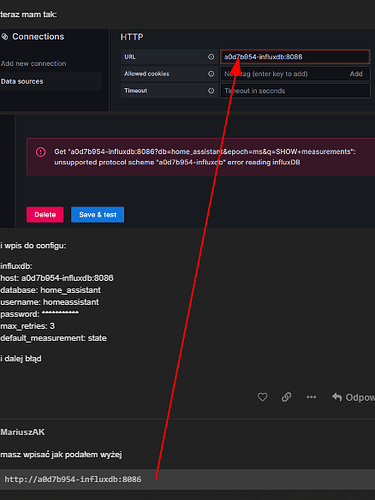Click the reply arrow Odpowiedz button
This screenshot has height=500, width=375.
click(353, 397)
